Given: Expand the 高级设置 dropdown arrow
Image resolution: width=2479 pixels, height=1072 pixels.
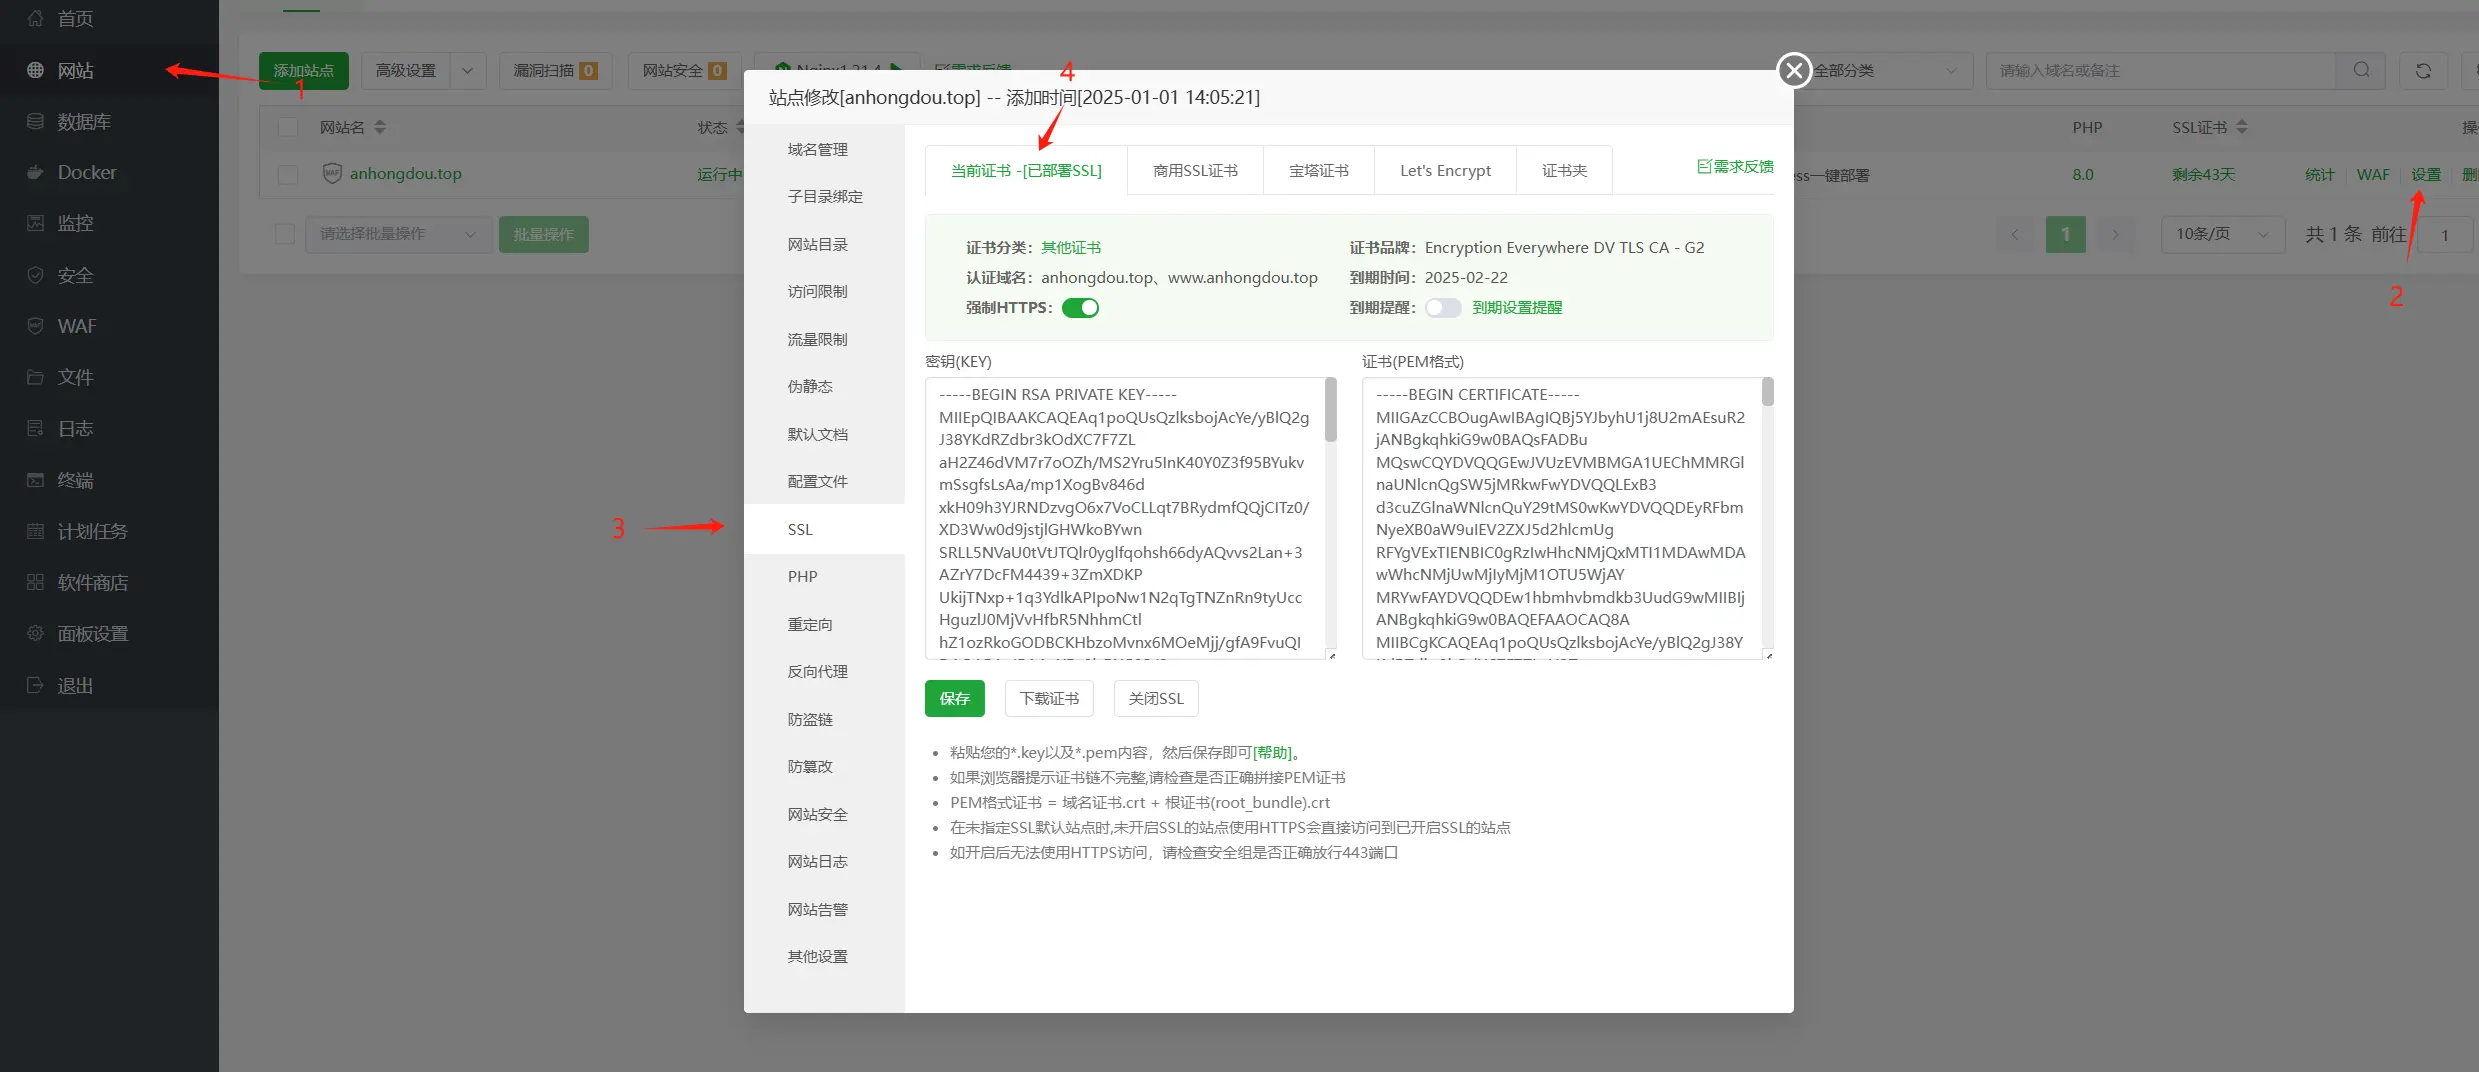Looking at the screenshot, I should [x=467, y=71].
